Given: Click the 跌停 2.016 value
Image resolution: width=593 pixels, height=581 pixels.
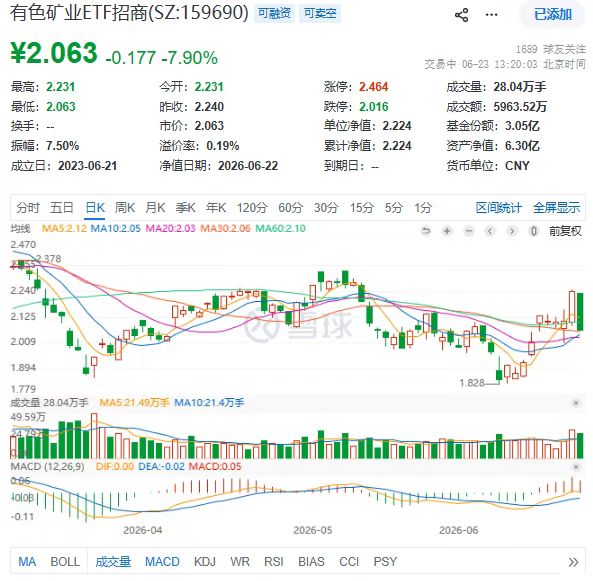Looking at the screenshot, I should 373,107.
